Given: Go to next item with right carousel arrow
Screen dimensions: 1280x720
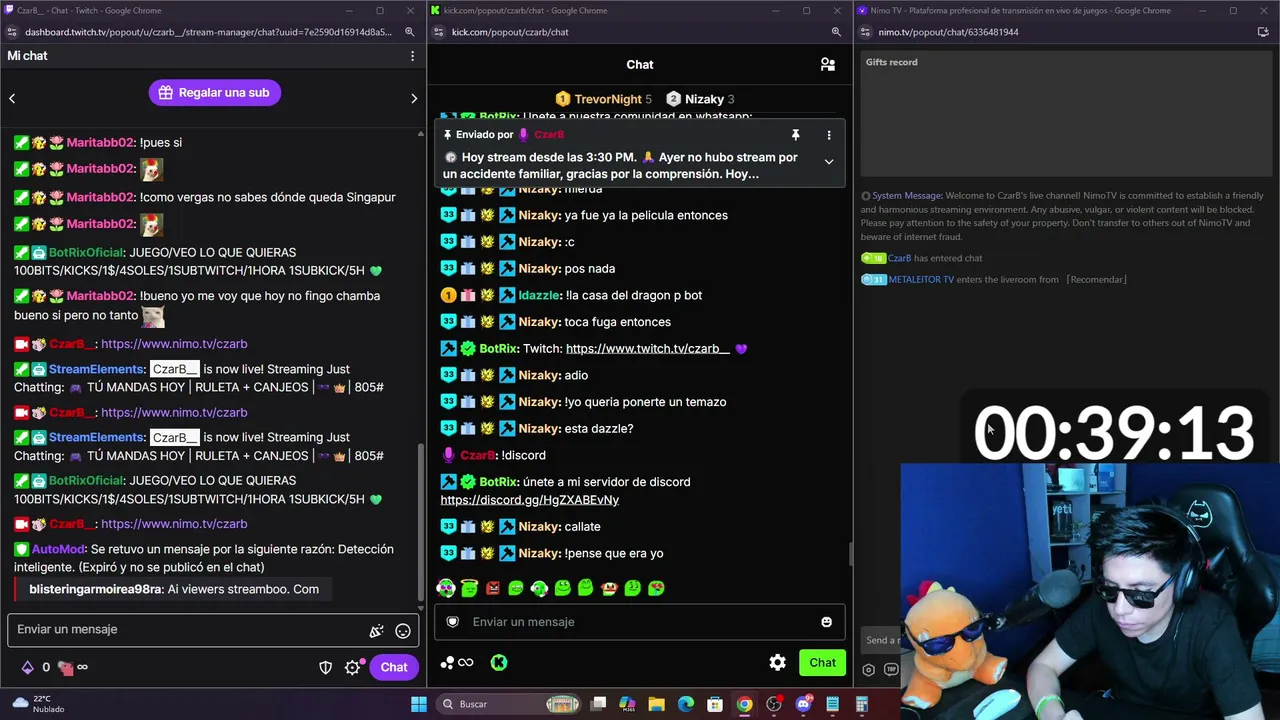Looking at the screenshot, I should tap(414, 98).
